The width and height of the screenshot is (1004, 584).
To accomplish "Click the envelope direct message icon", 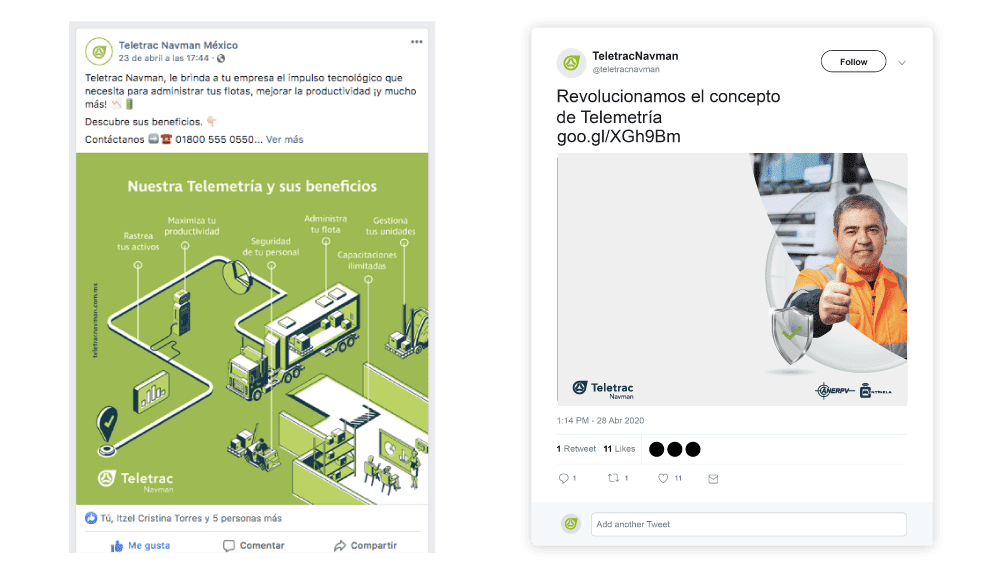I will [713, 479].
